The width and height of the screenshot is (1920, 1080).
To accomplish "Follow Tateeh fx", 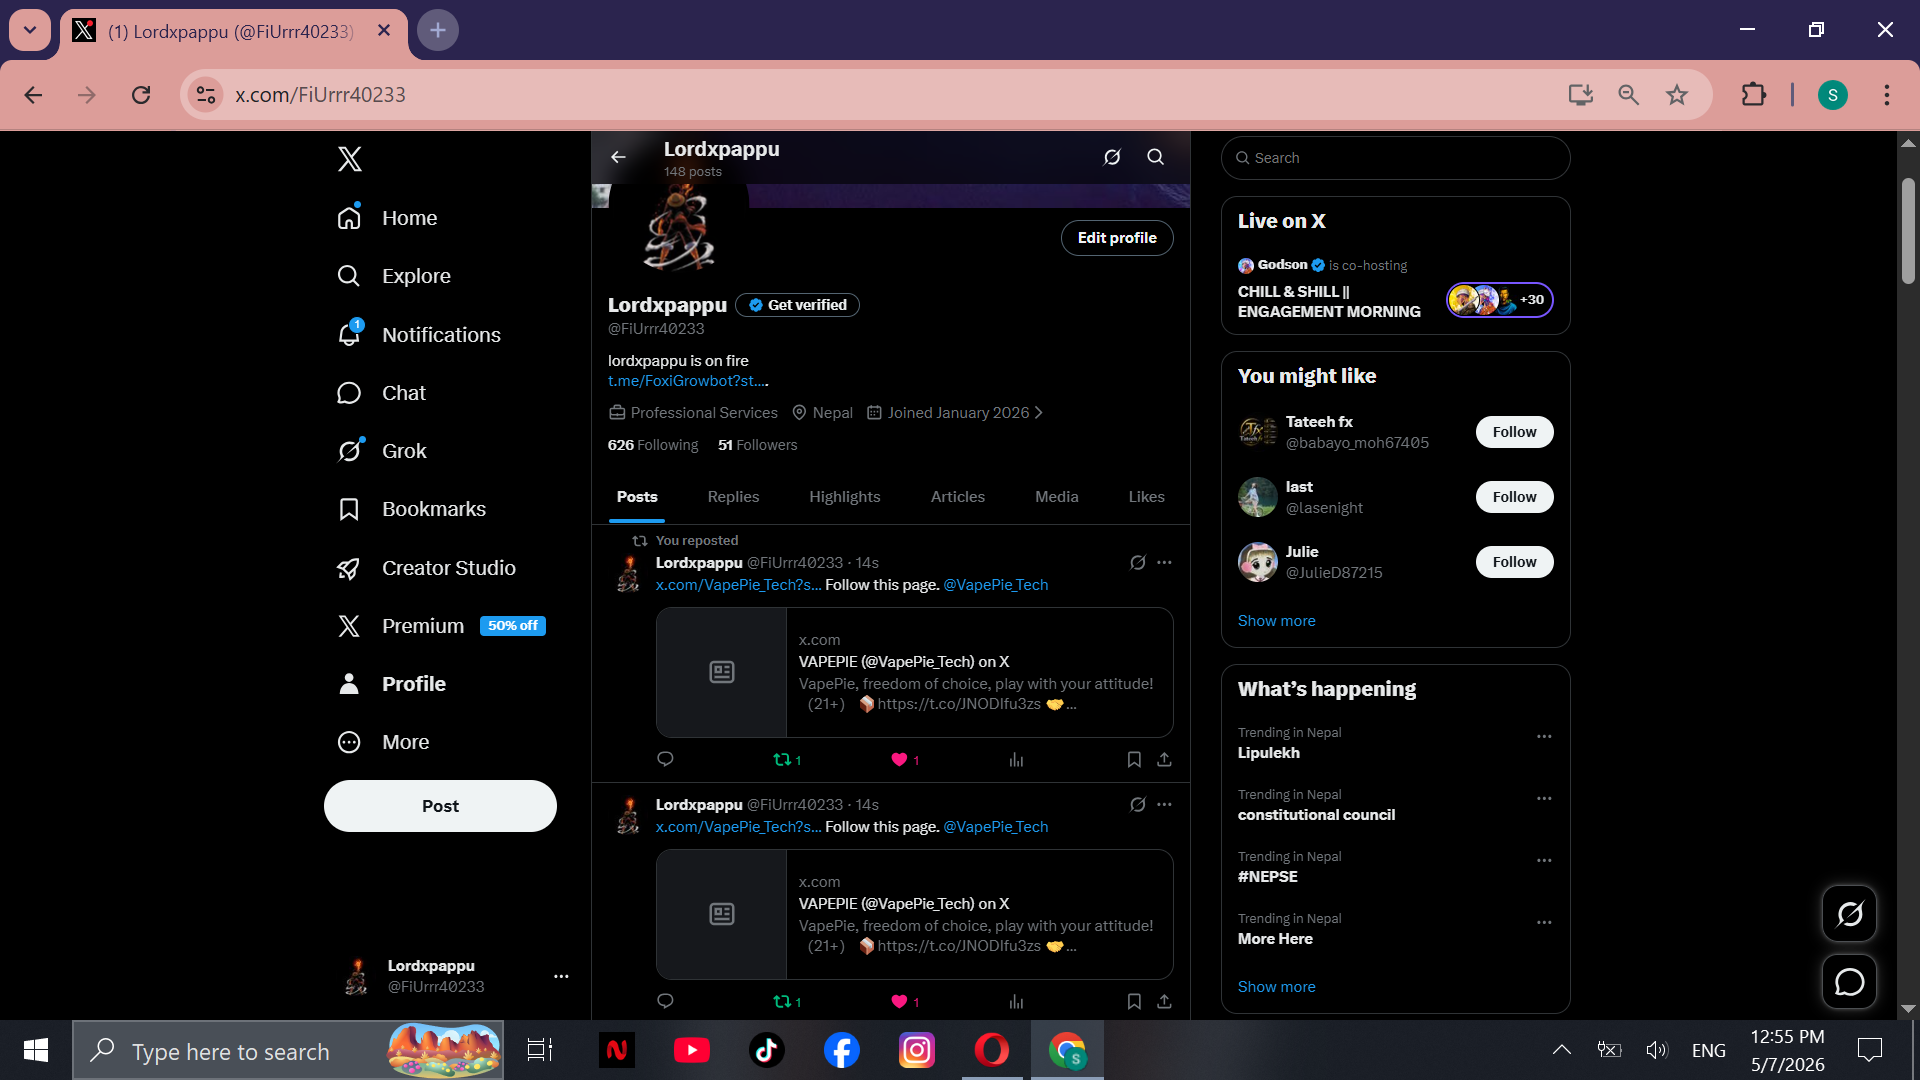I will click(1514, 432).
